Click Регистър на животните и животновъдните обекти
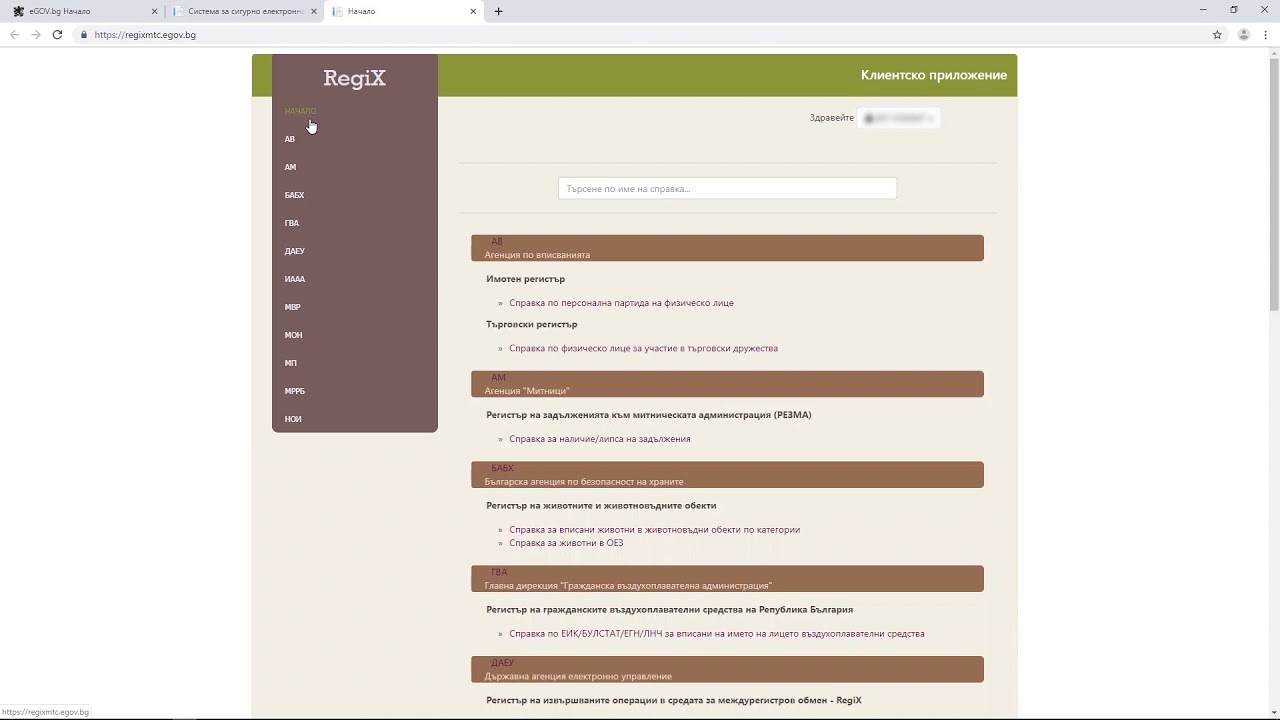This screenshot has width=1280, height=720. coord(601,506)
